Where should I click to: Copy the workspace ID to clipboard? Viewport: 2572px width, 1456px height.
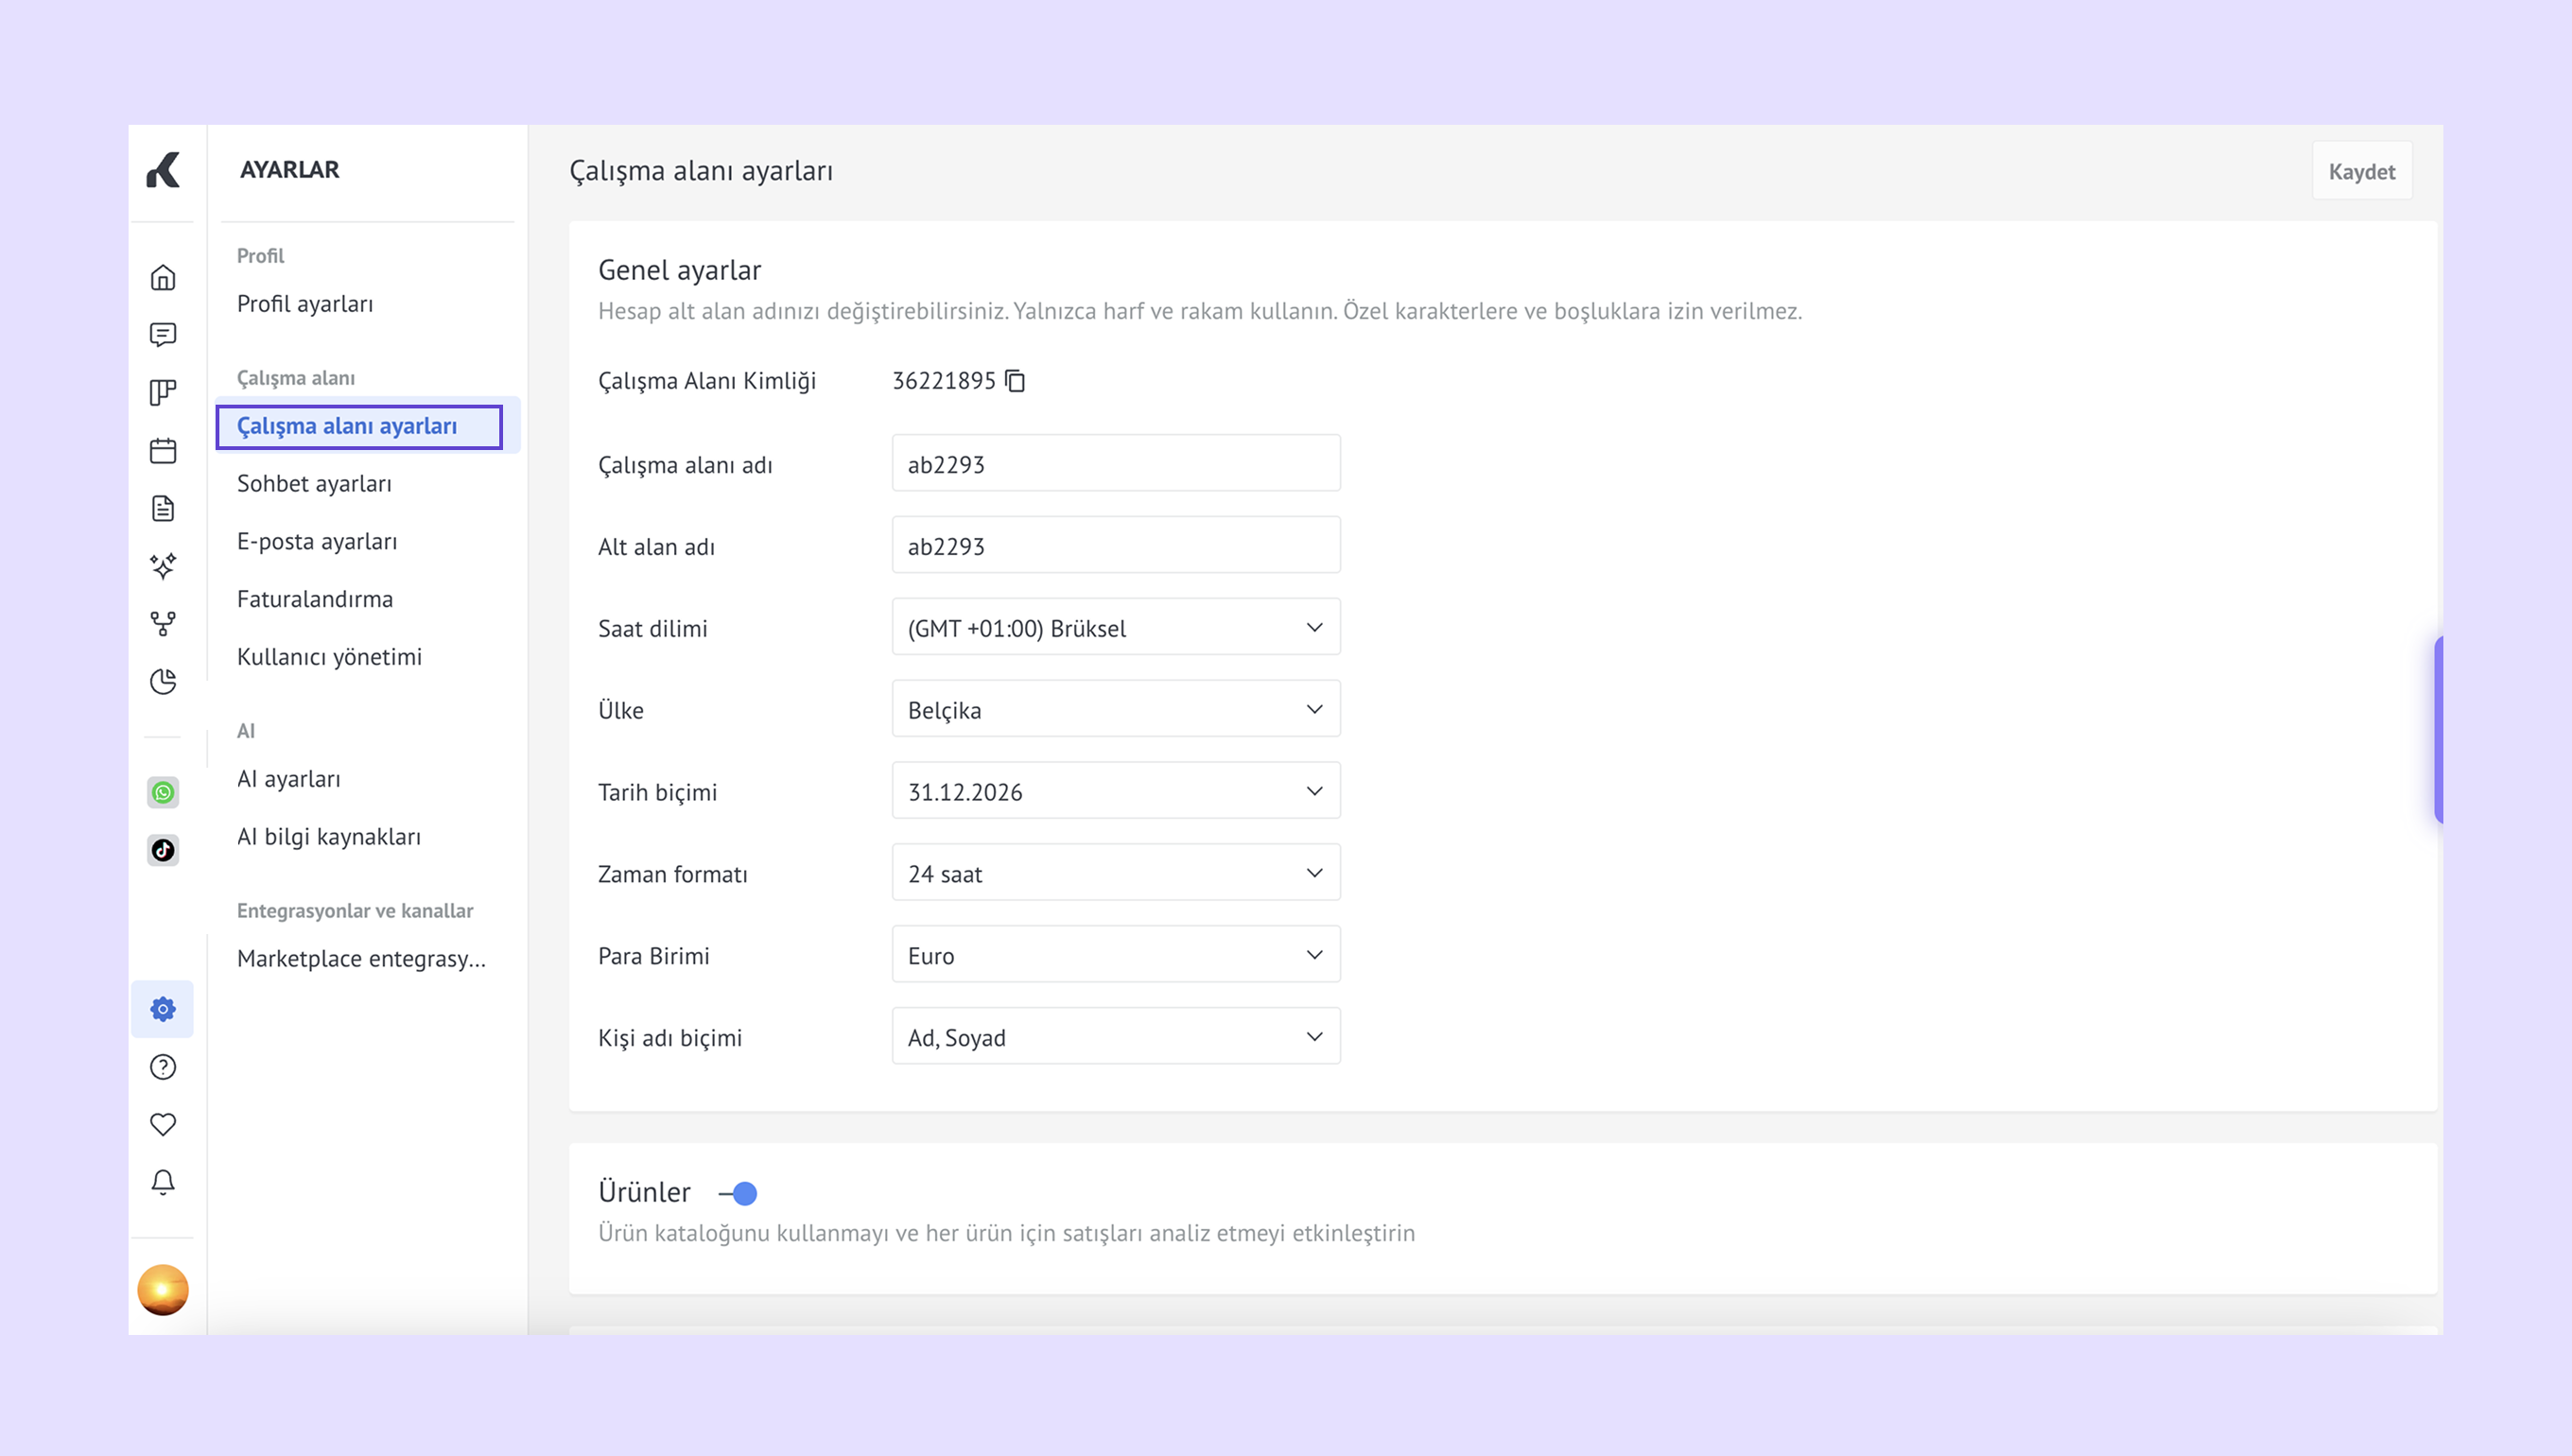pos(1015,381)
